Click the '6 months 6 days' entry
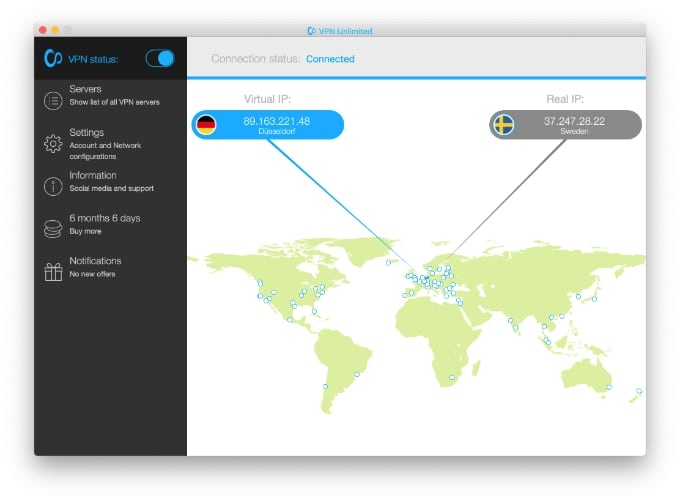 coord(105,218)
